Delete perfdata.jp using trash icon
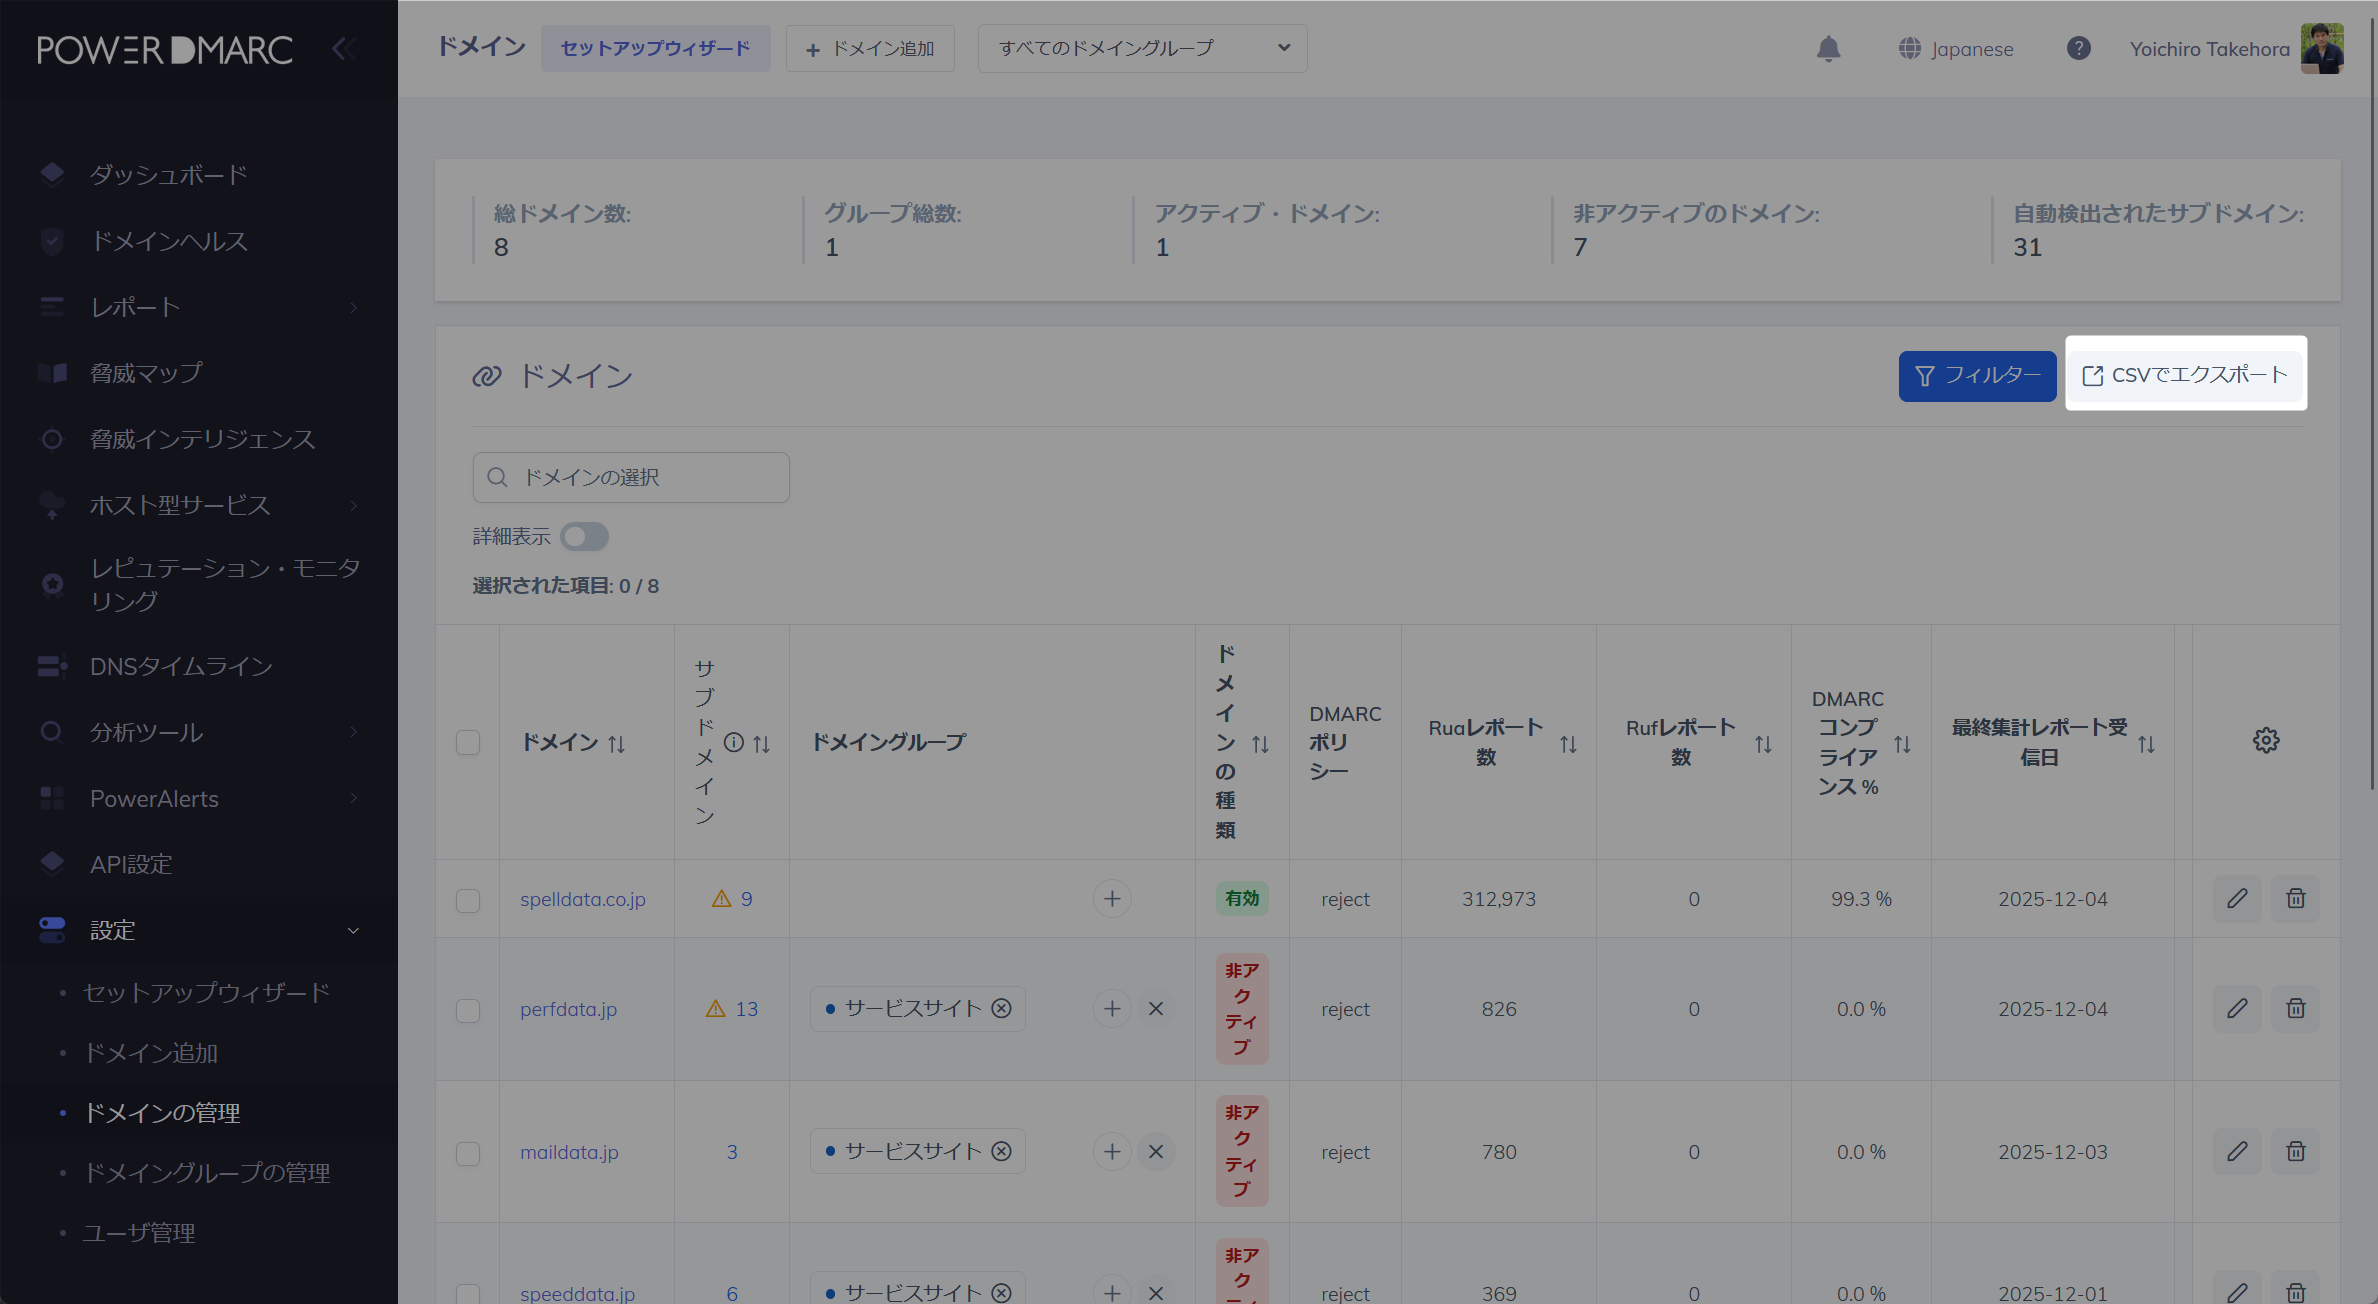This screenshot has height=1304, width=2378. [x=2295, y=1008]
